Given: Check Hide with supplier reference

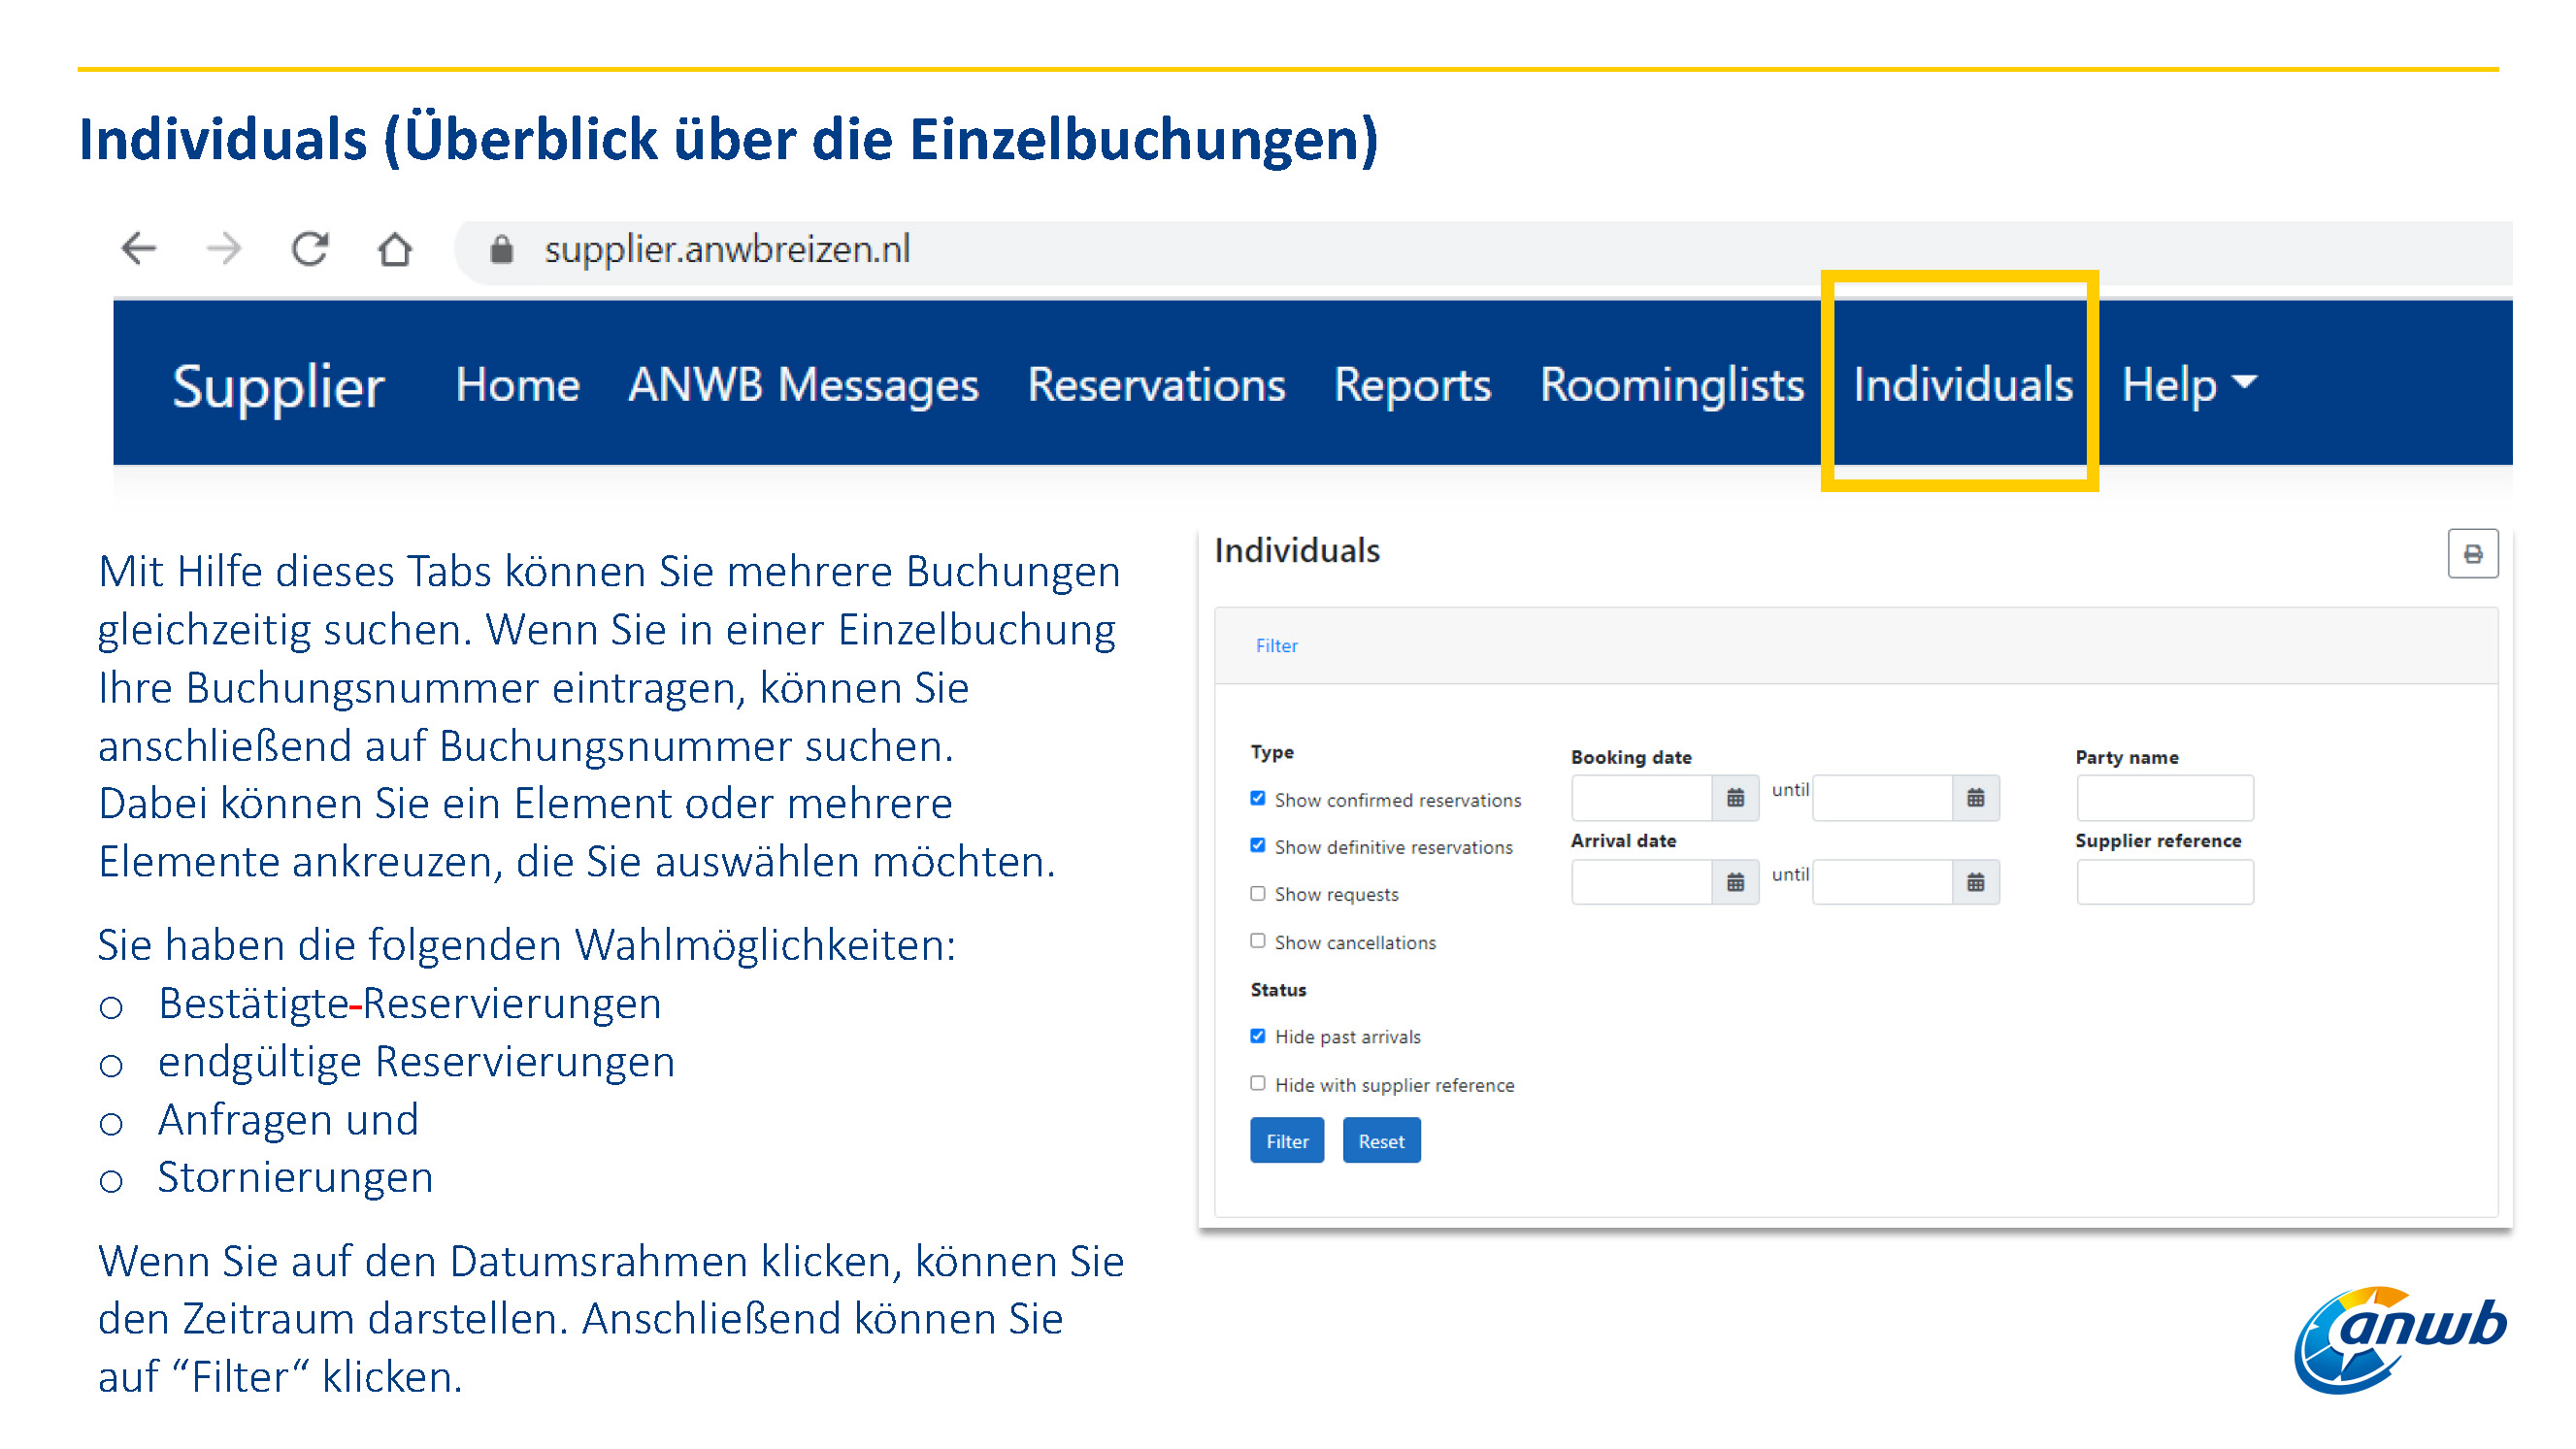Looking at the screenshot, I should pos(1258,1083).
